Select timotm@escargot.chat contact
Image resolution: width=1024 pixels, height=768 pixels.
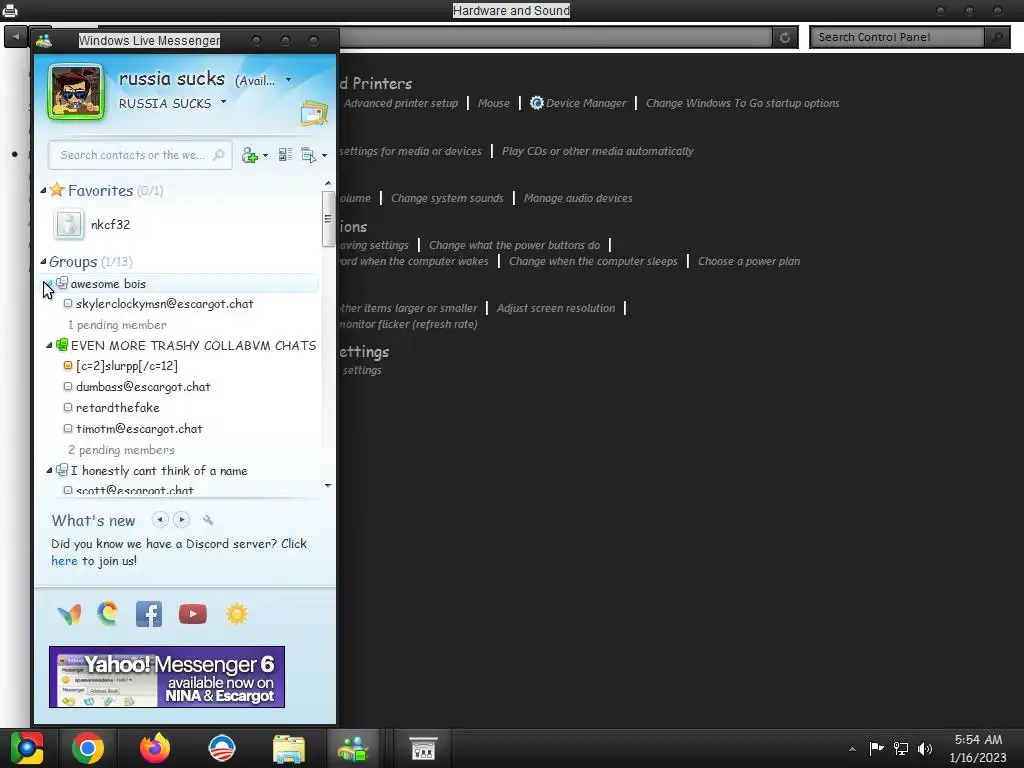click(x=139, y=429)
